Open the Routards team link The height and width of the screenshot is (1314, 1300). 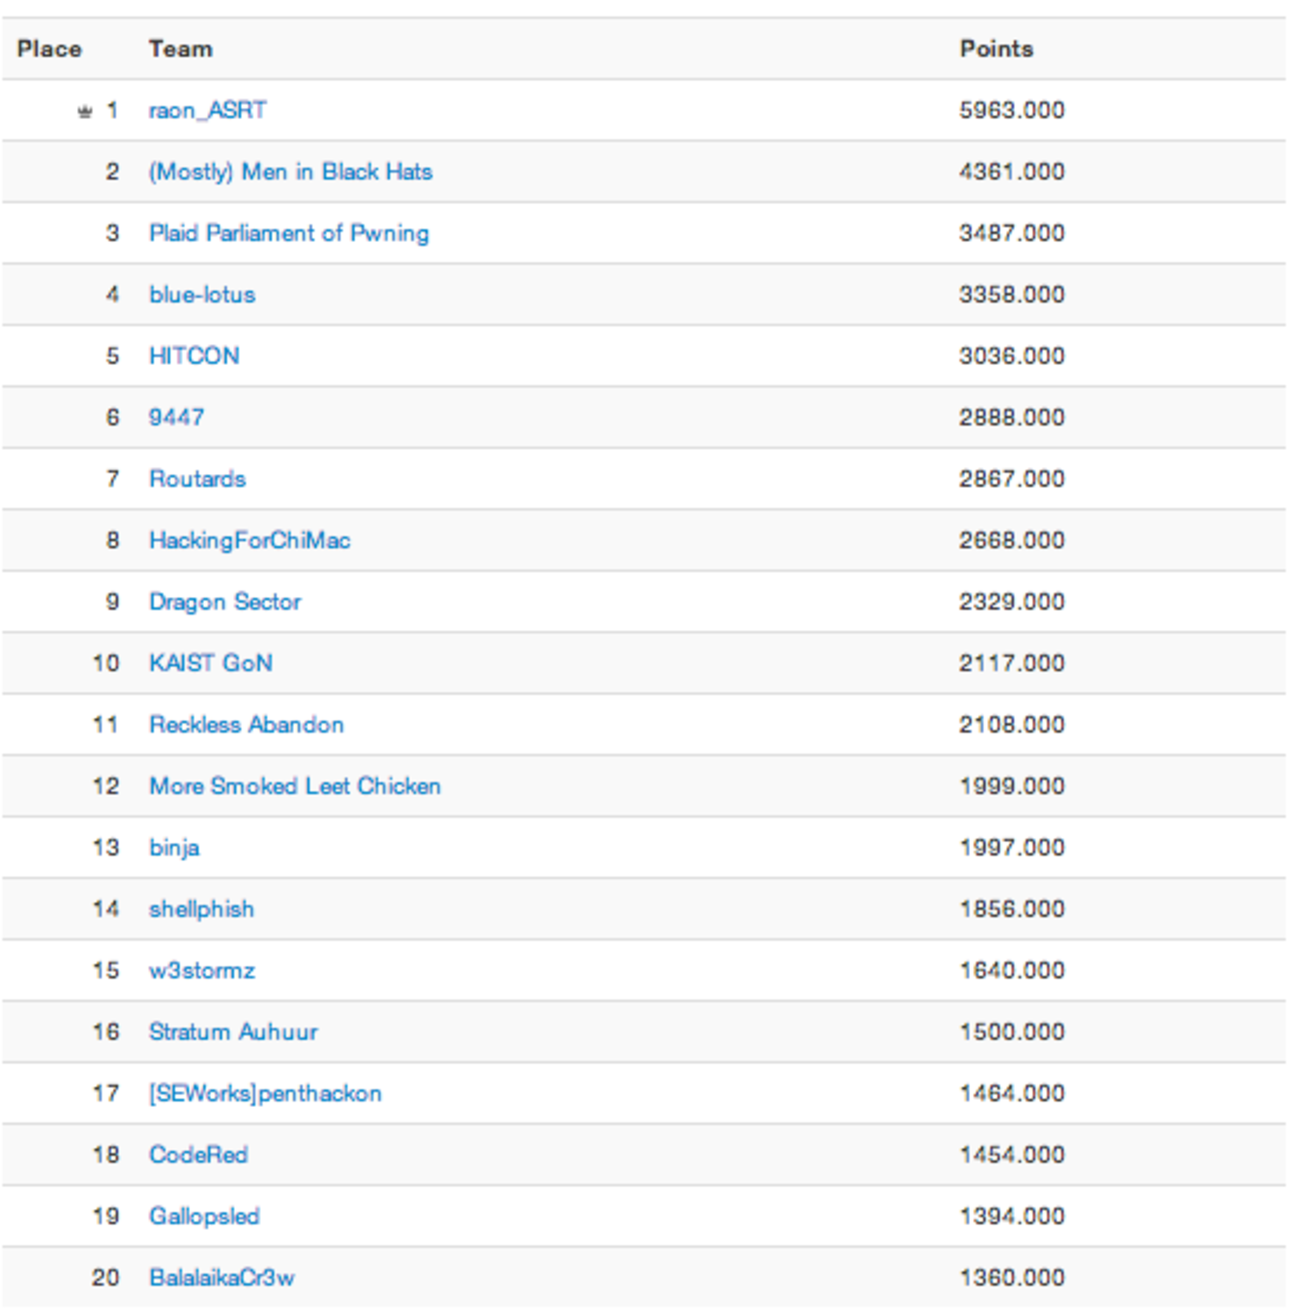tap(197, 479)
